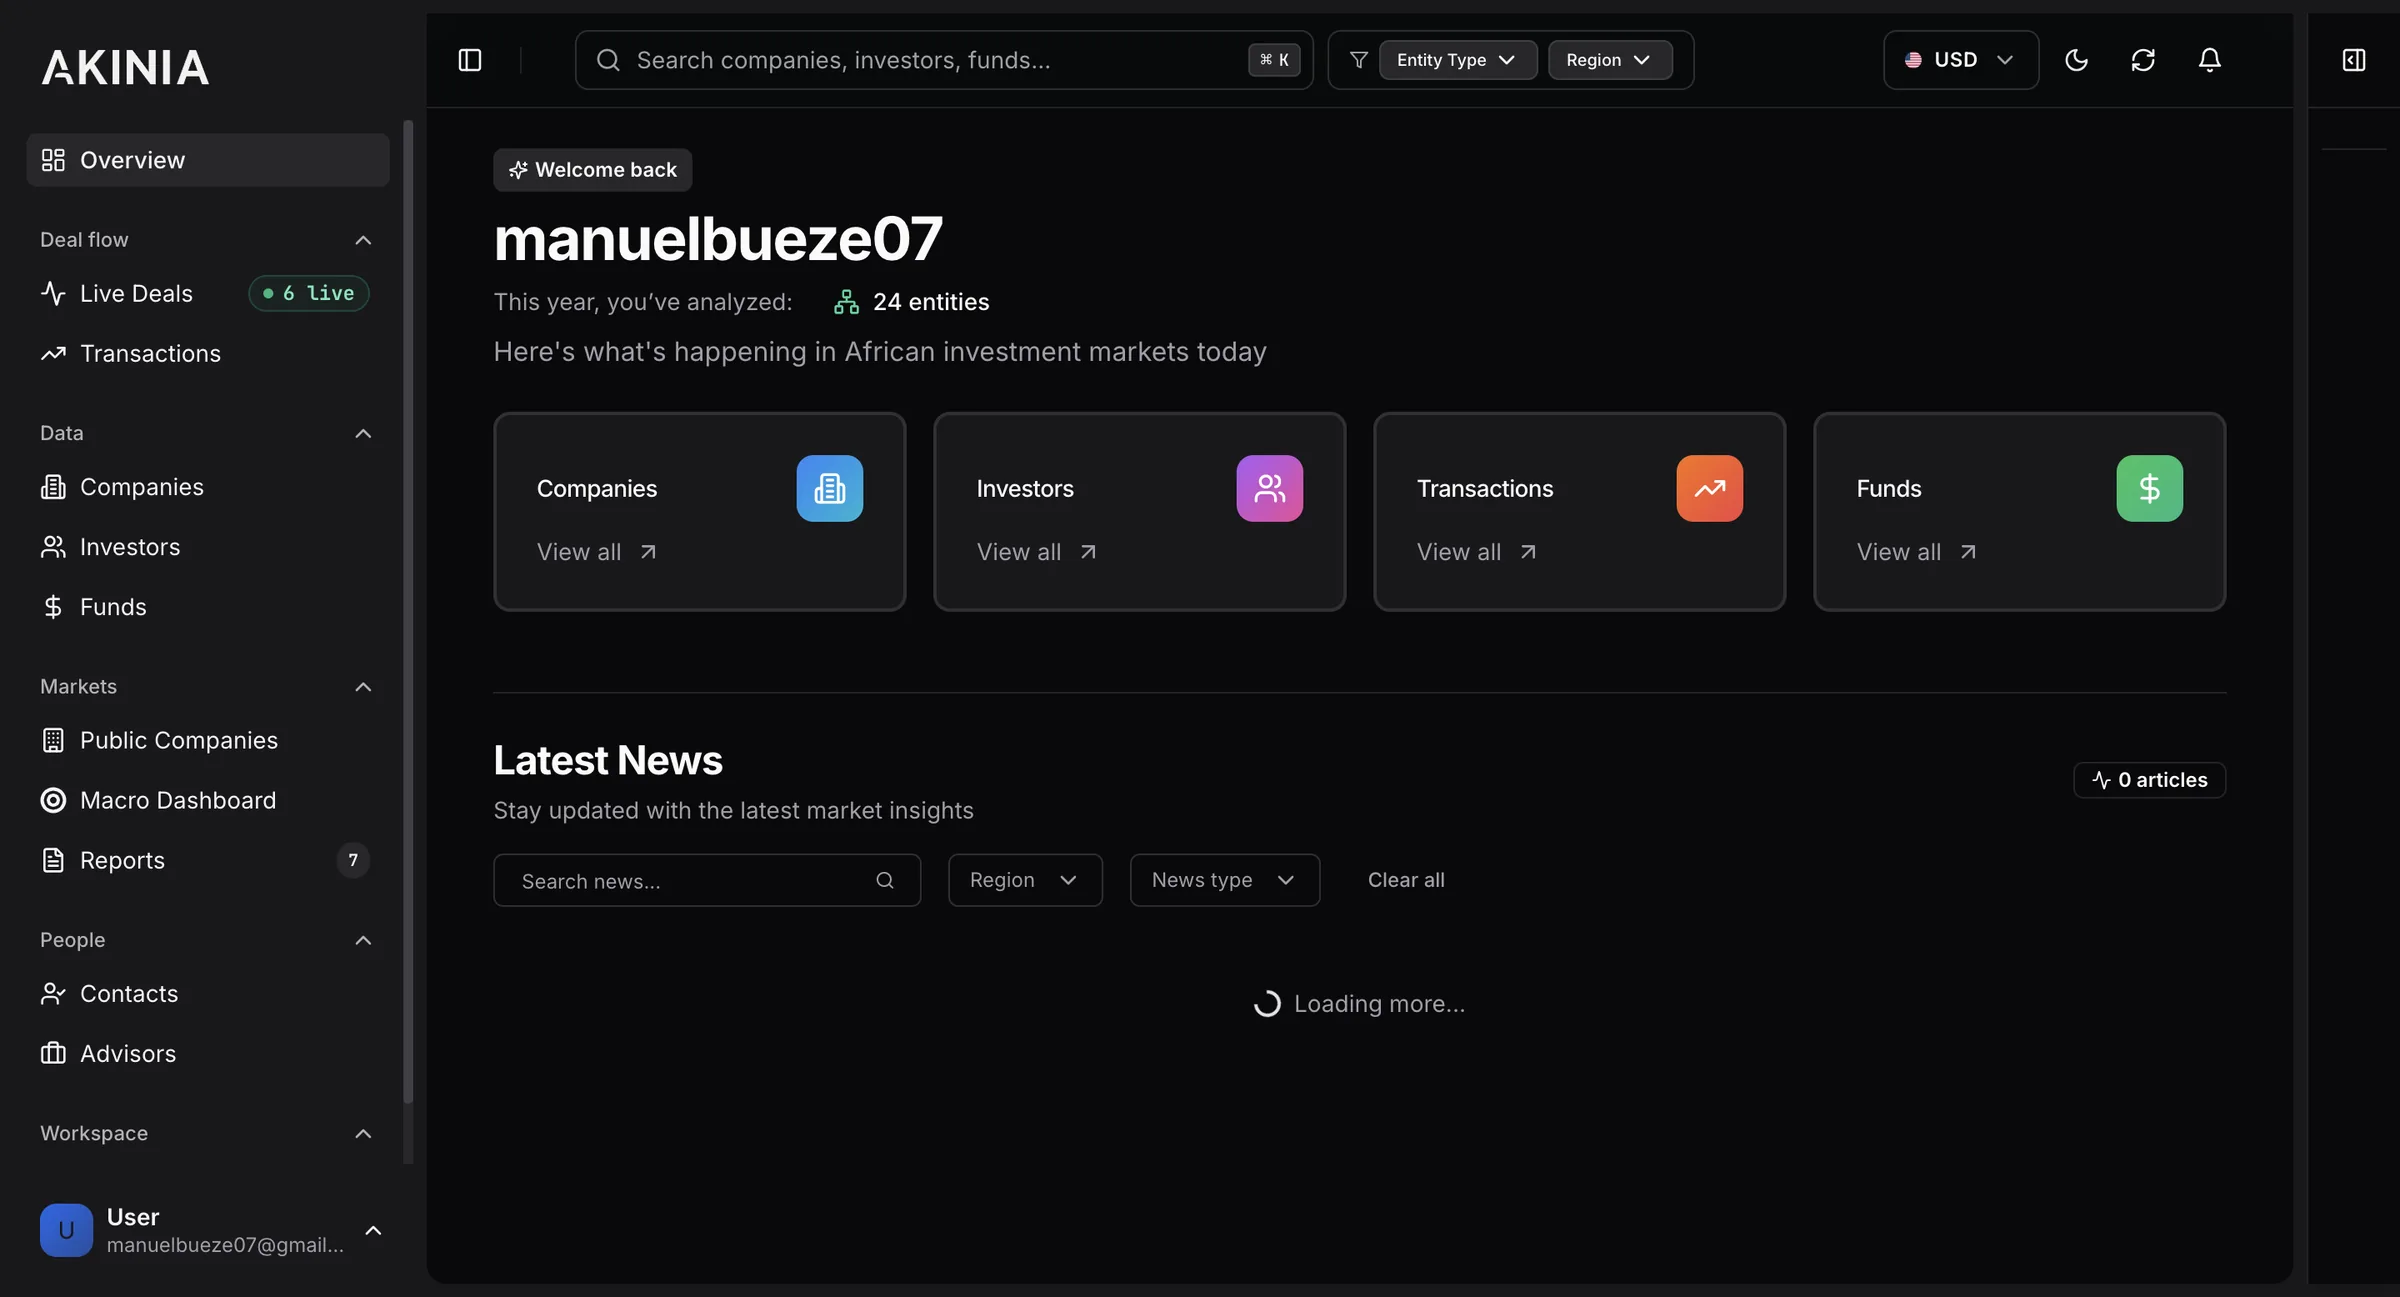Collapse the Data section
This screenshot has width=2400, height=1297.
[363, 433]
